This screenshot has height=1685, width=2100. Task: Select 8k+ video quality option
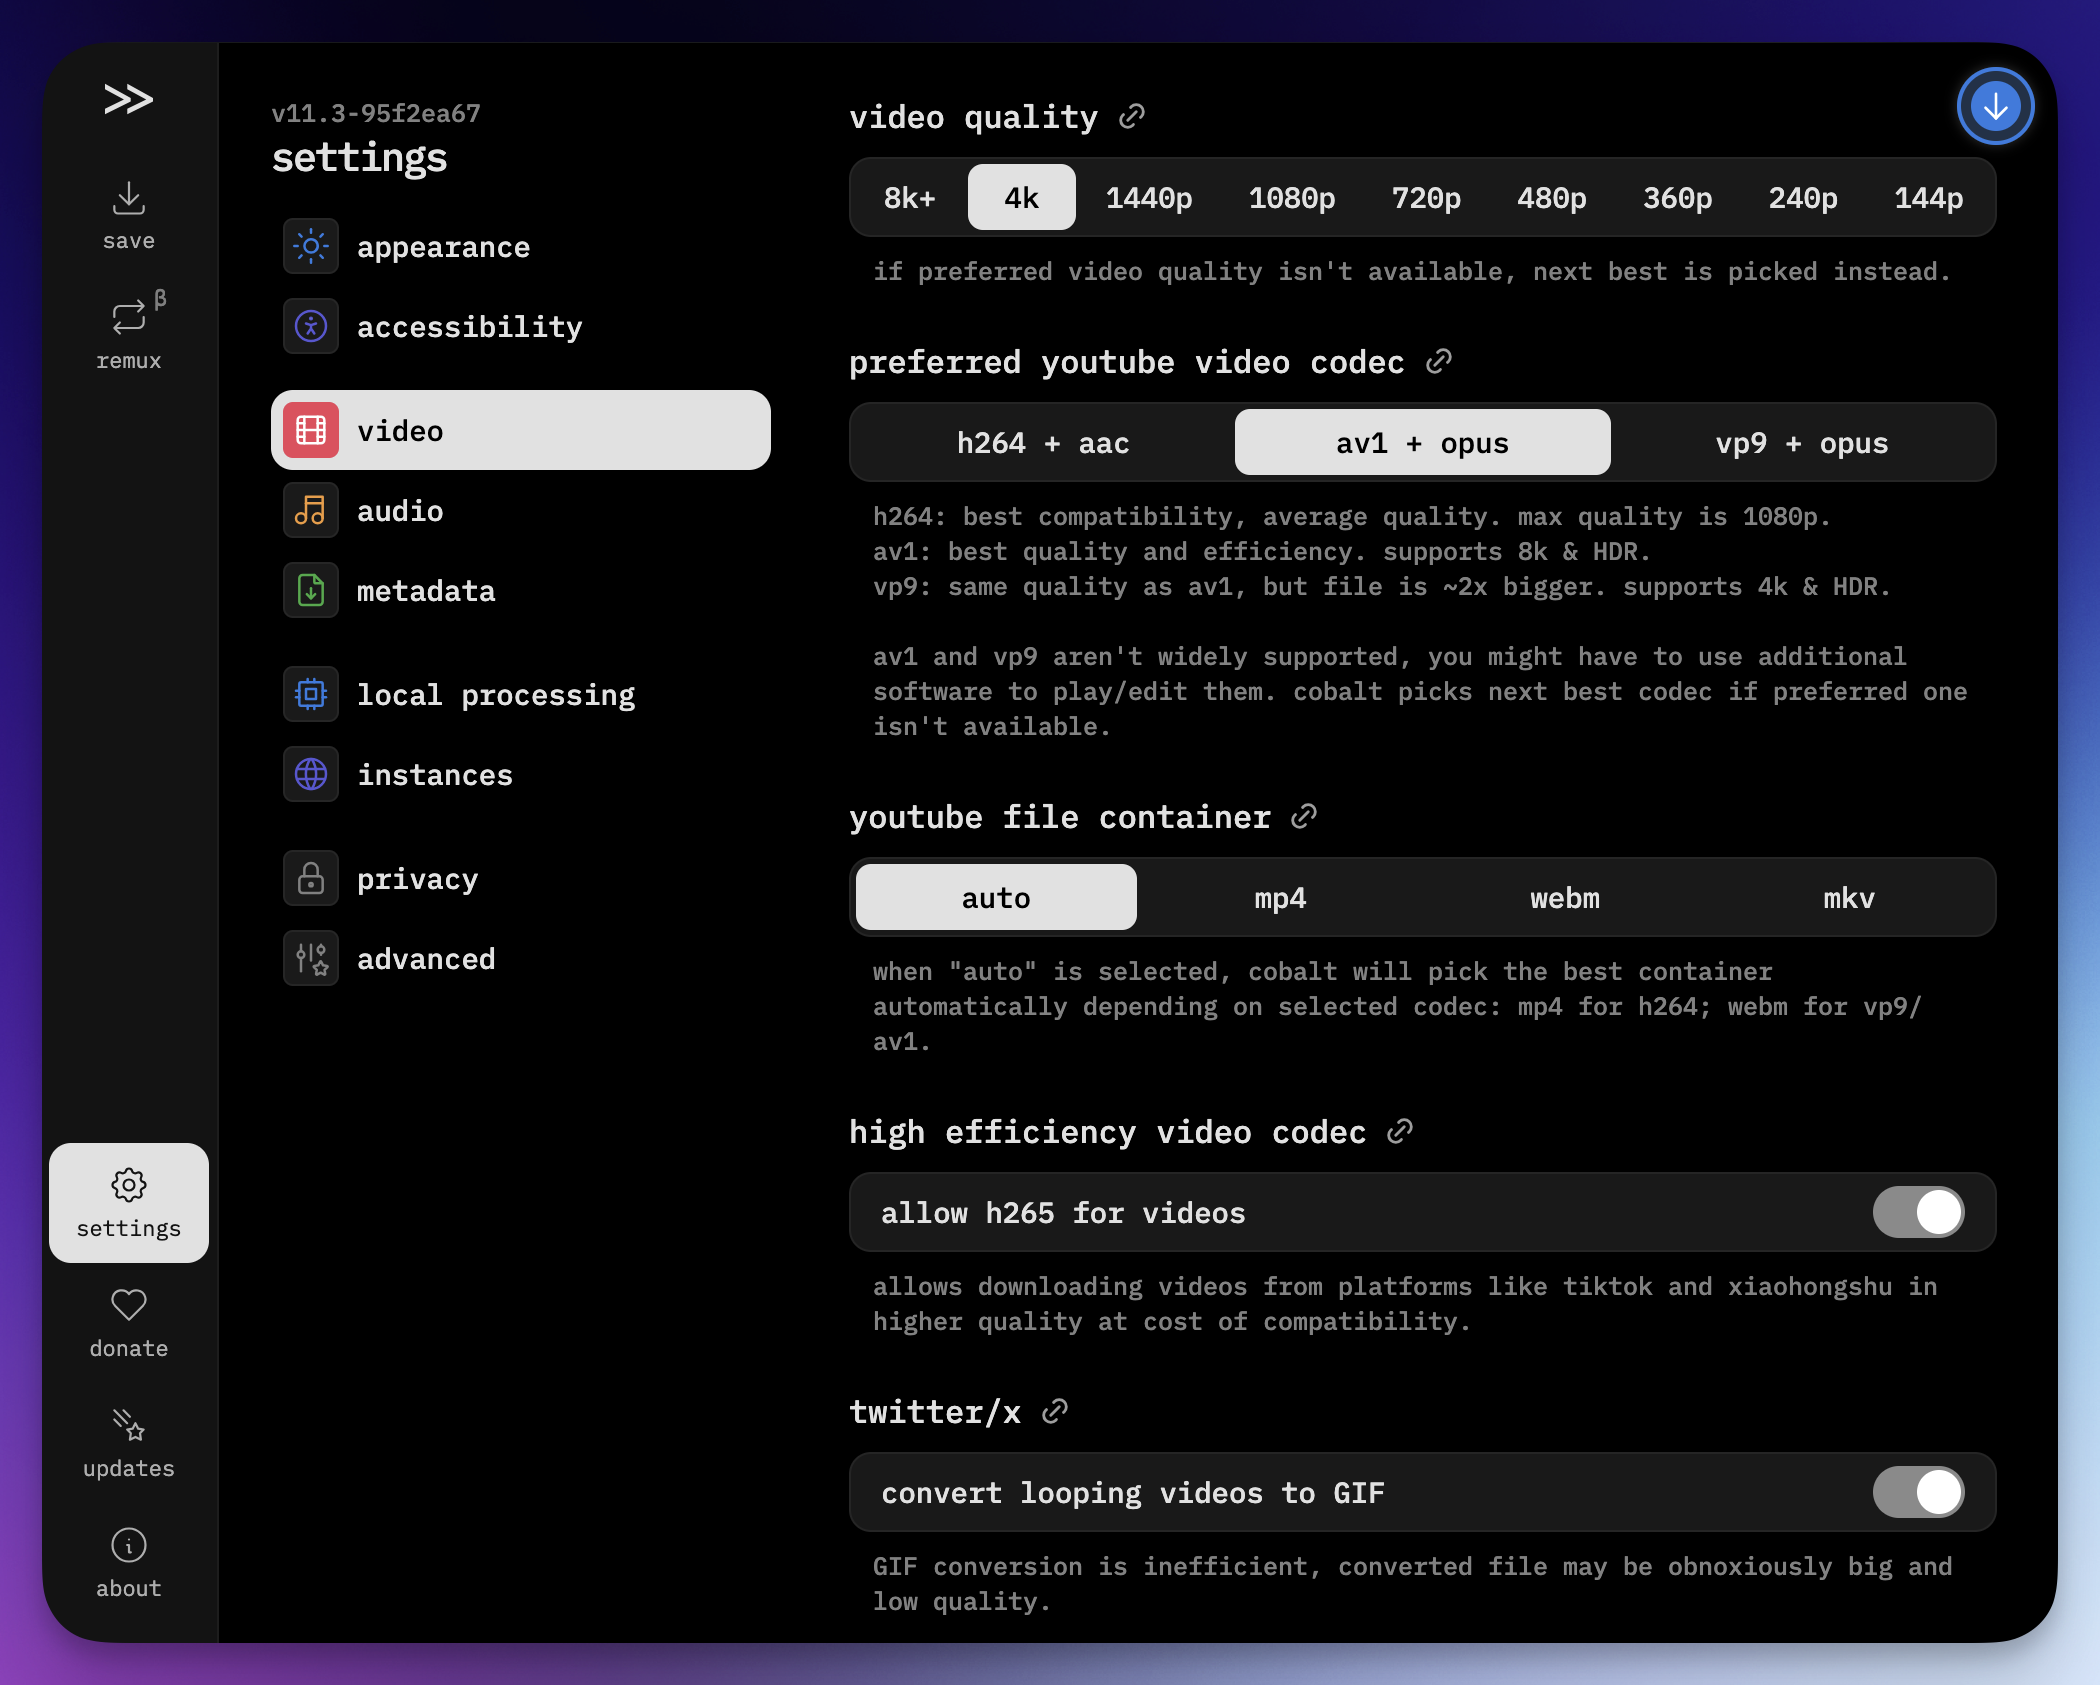(909, 198)
